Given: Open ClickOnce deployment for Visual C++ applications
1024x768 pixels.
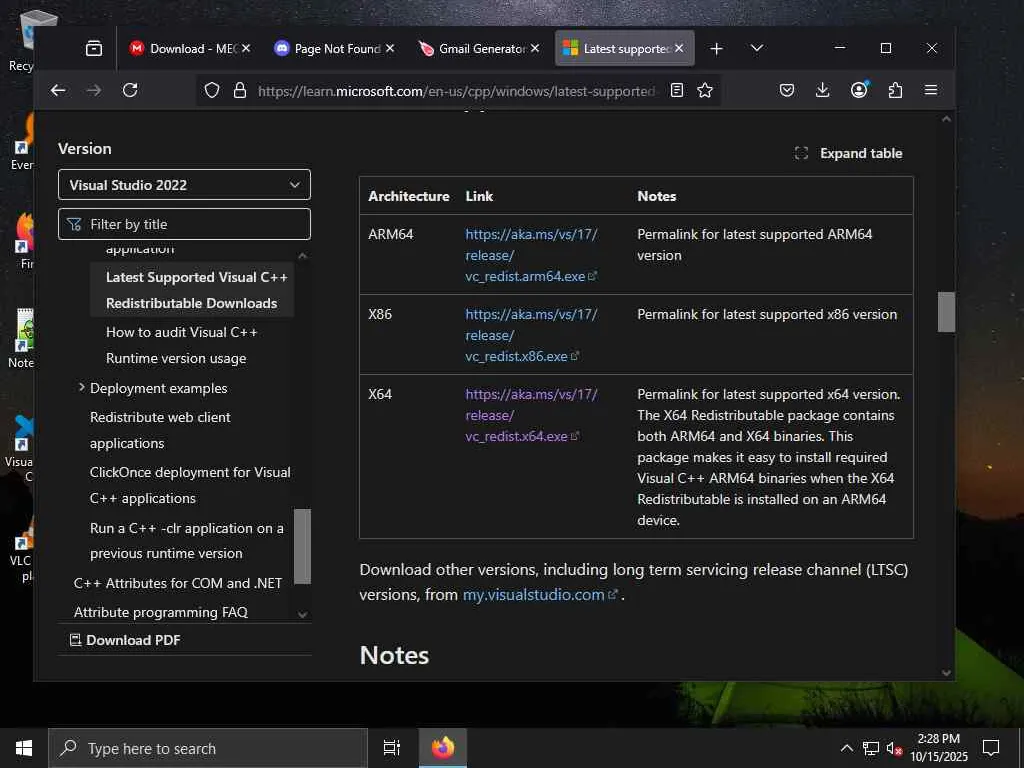Looking at the screenshot, I should pos(190,485).
